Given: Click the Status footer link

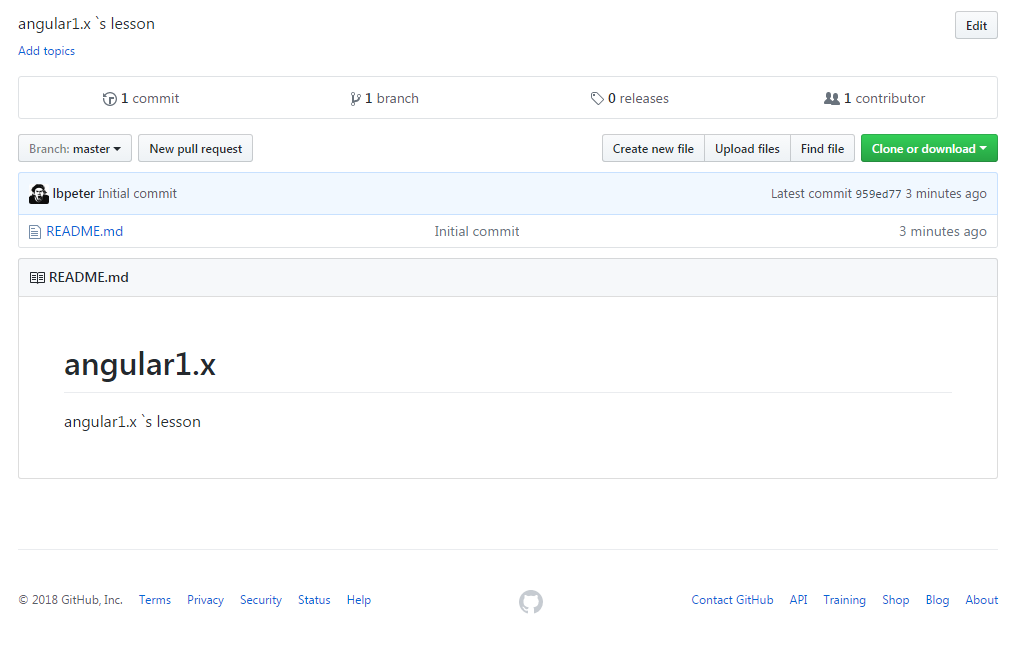Looking at the screenshot, I should pyautogui.click(x=314, y=600).
